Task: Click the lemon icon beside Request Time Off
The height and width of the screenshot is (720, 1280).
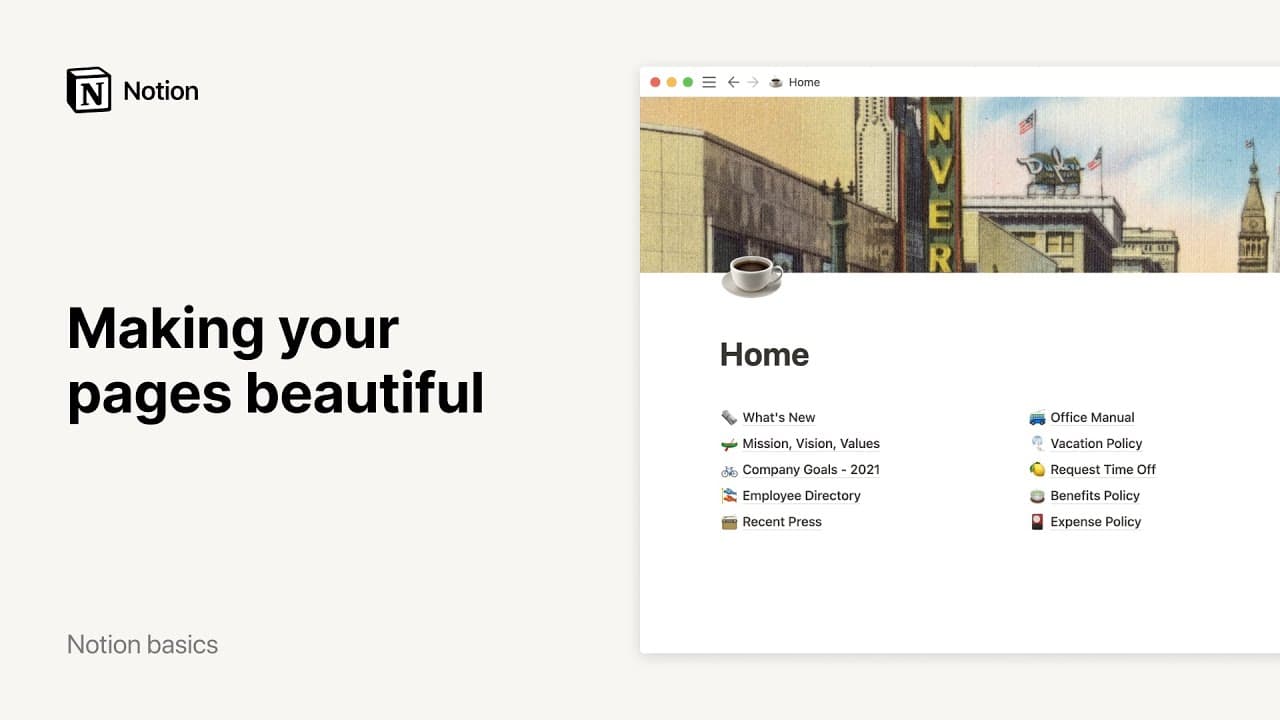Action: [1037, 470]
